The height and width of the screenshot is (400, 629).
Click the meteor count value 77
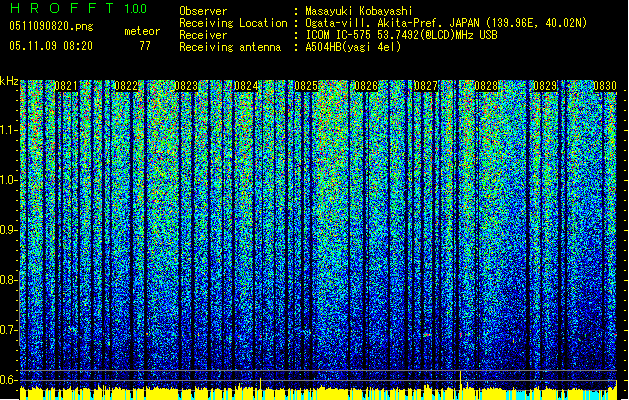[x=145, y=45]
